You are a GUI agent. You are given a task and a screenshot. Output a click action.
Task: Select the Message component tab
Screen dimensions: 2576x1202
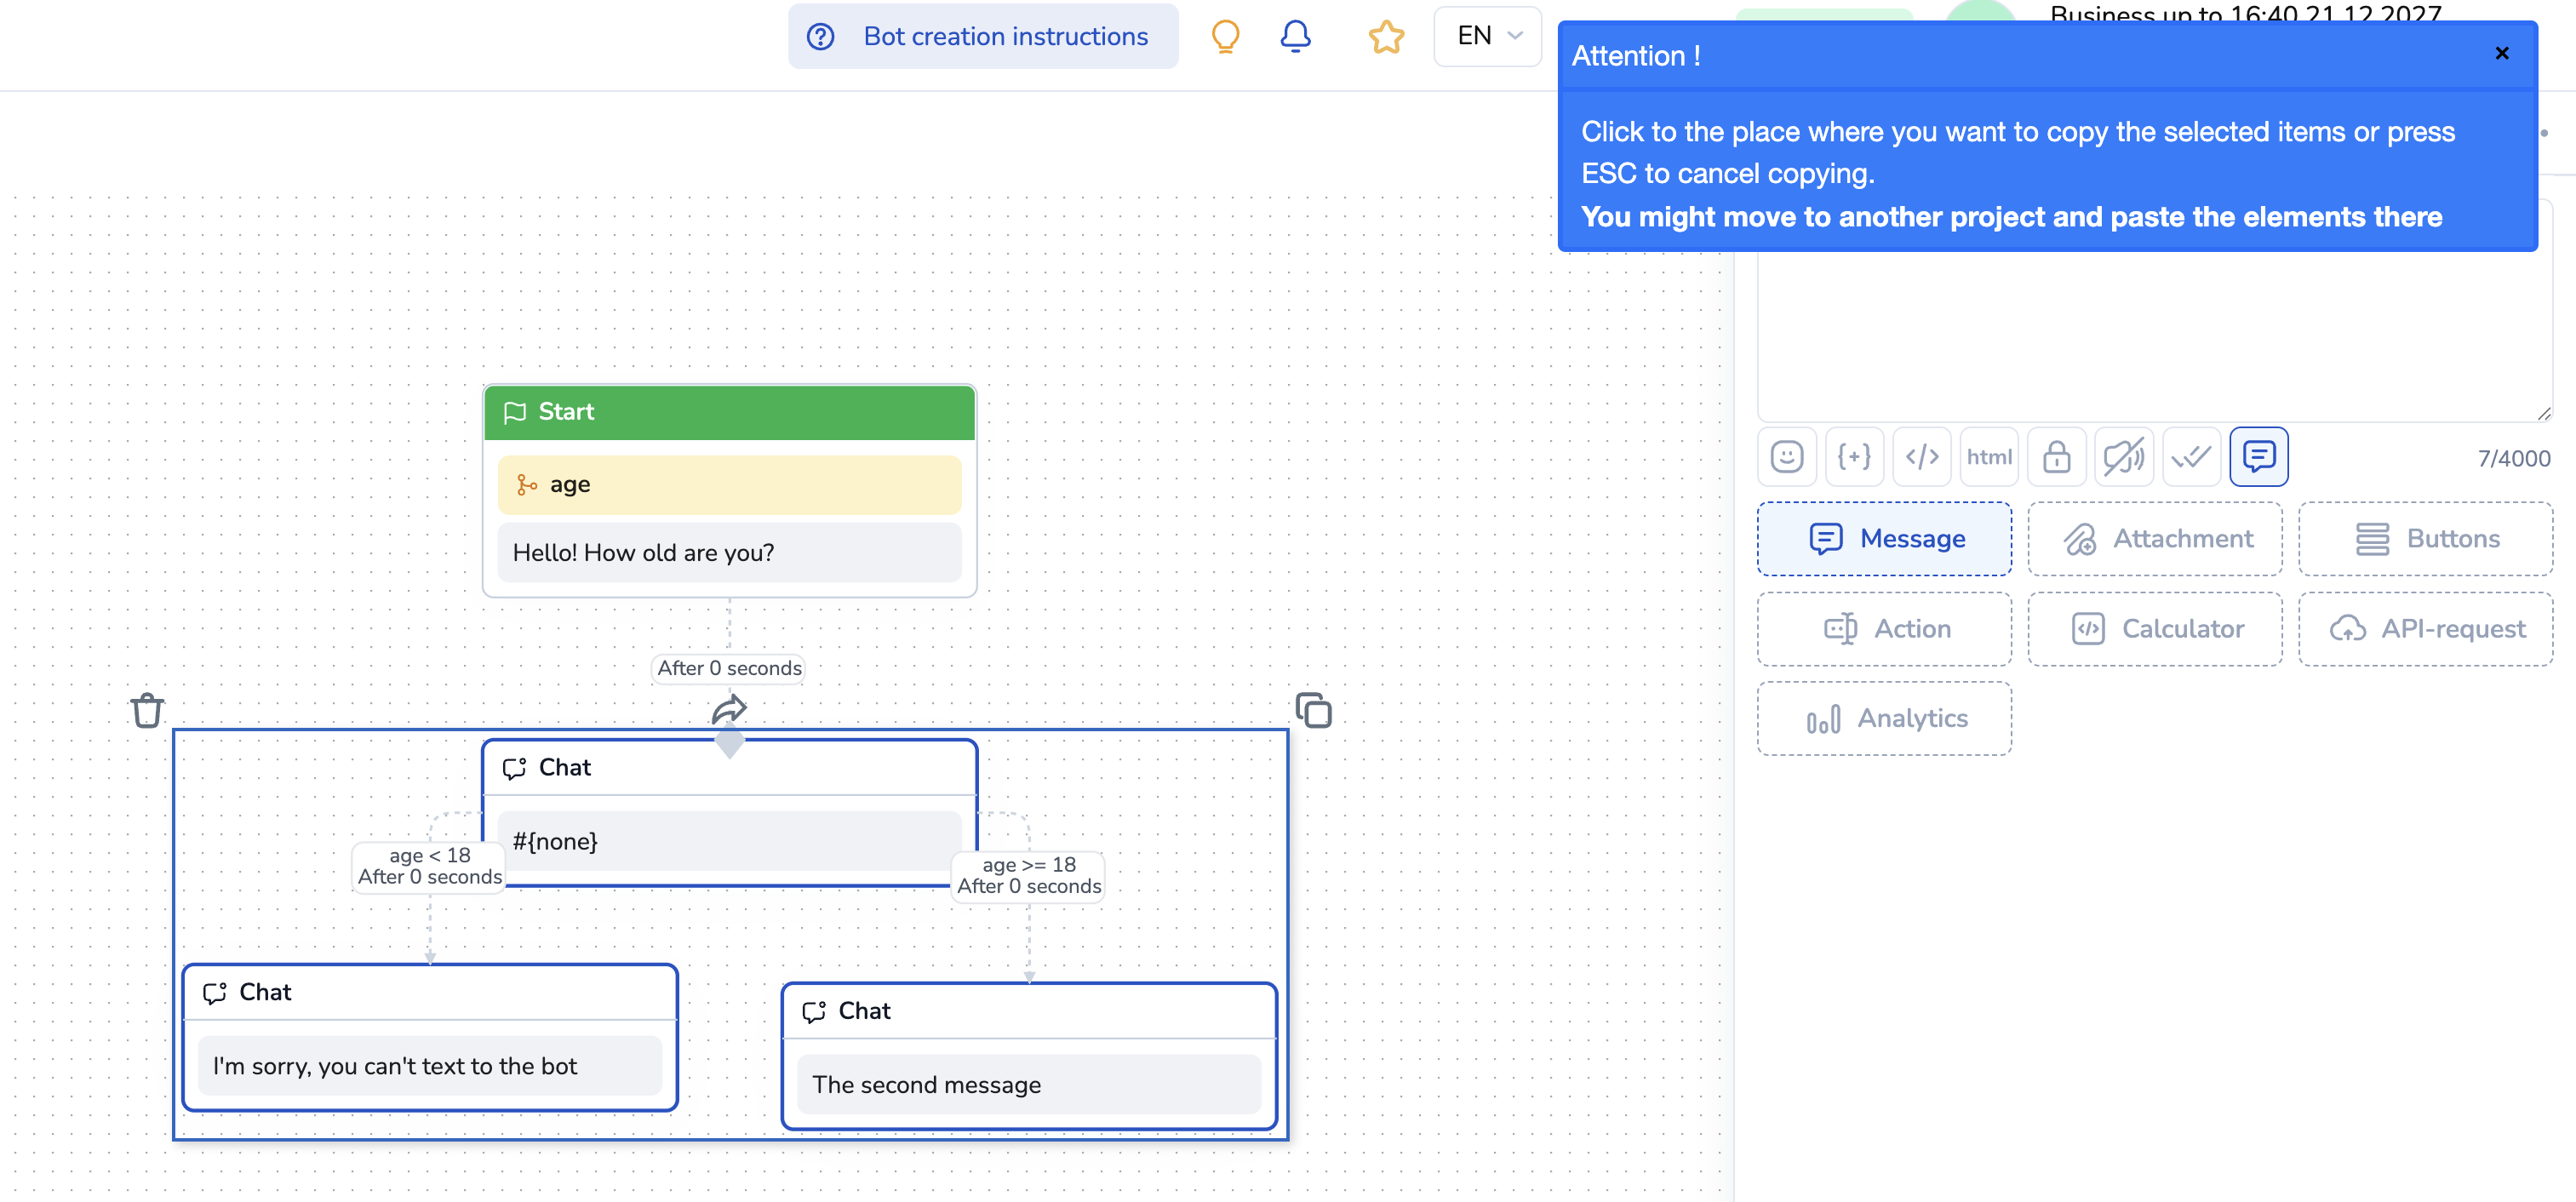coord(1884,539)
